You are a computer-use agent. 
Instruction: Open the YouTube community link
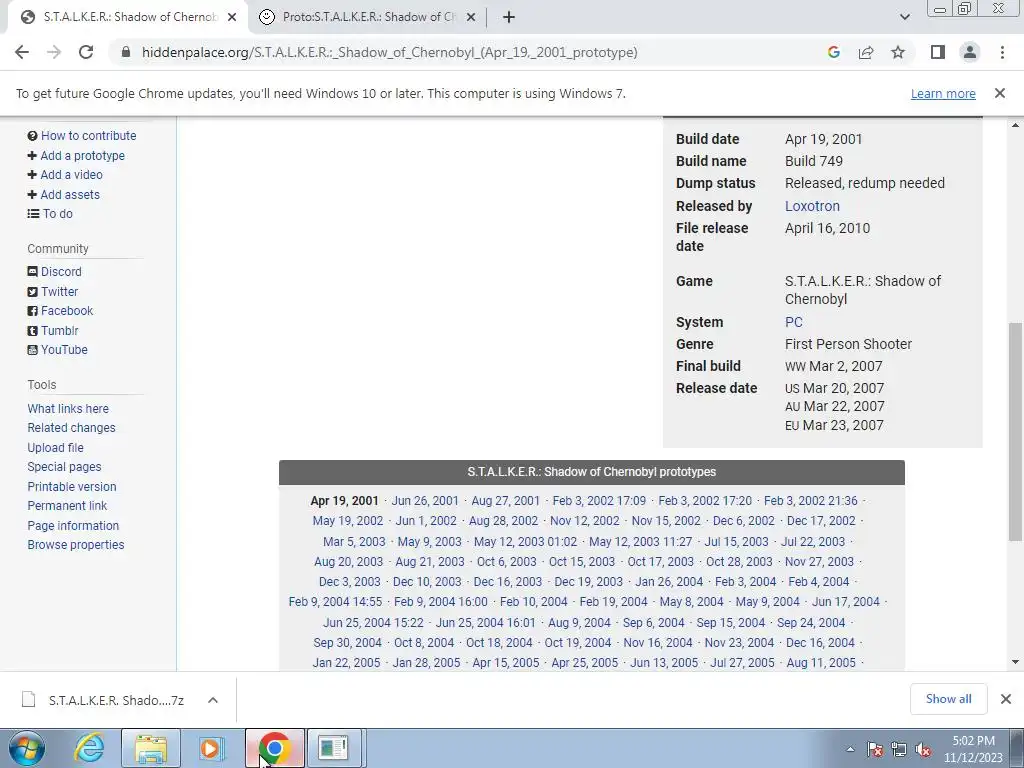(64, 349)
